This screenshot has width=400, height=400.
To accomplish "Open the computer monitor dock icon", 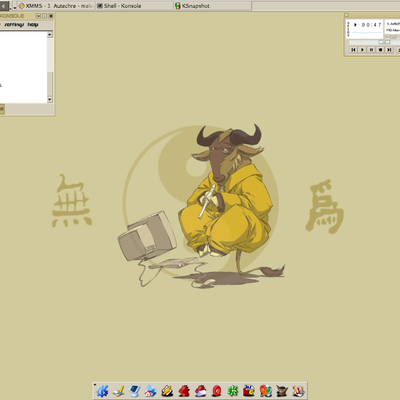I will [x=135, y=391].
